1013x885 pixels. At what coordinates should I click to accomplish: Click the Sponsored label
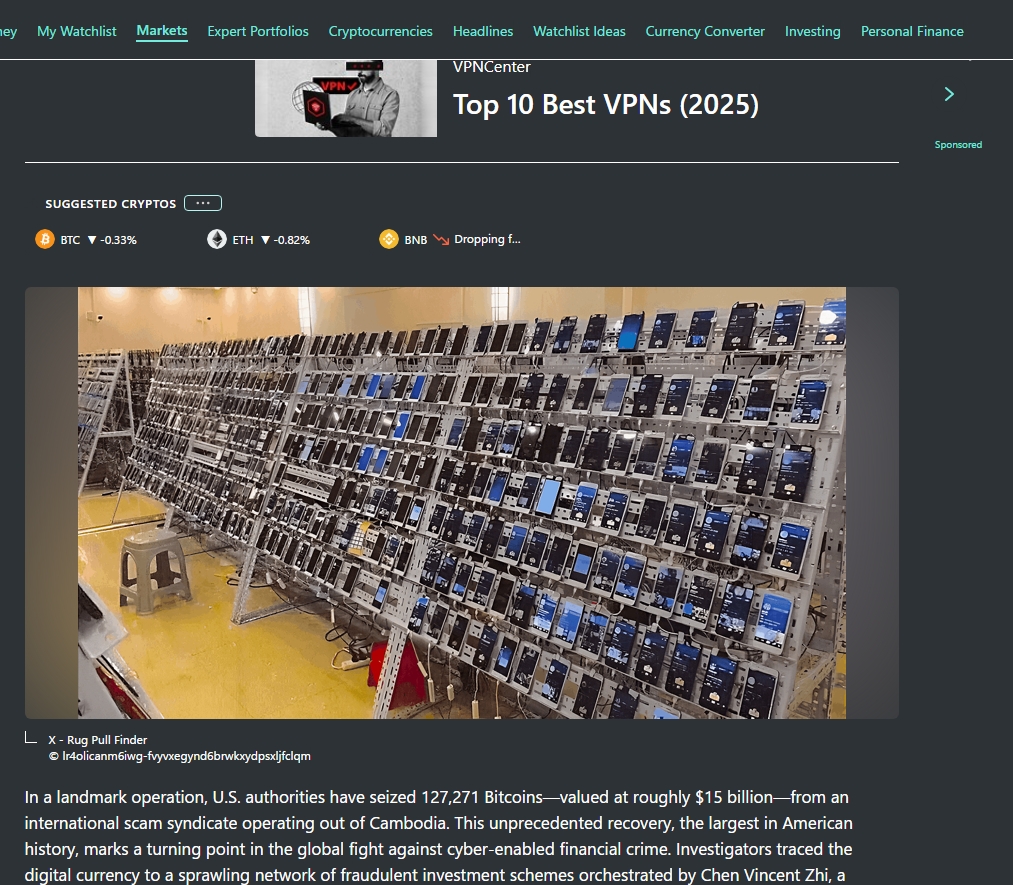tap(958, 145)
